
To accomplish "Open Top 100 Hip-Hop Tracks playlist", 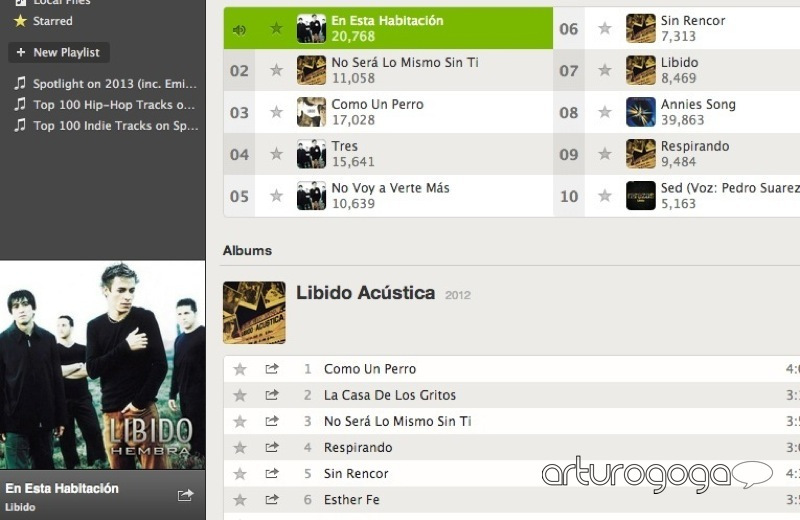I will [105, 105].
